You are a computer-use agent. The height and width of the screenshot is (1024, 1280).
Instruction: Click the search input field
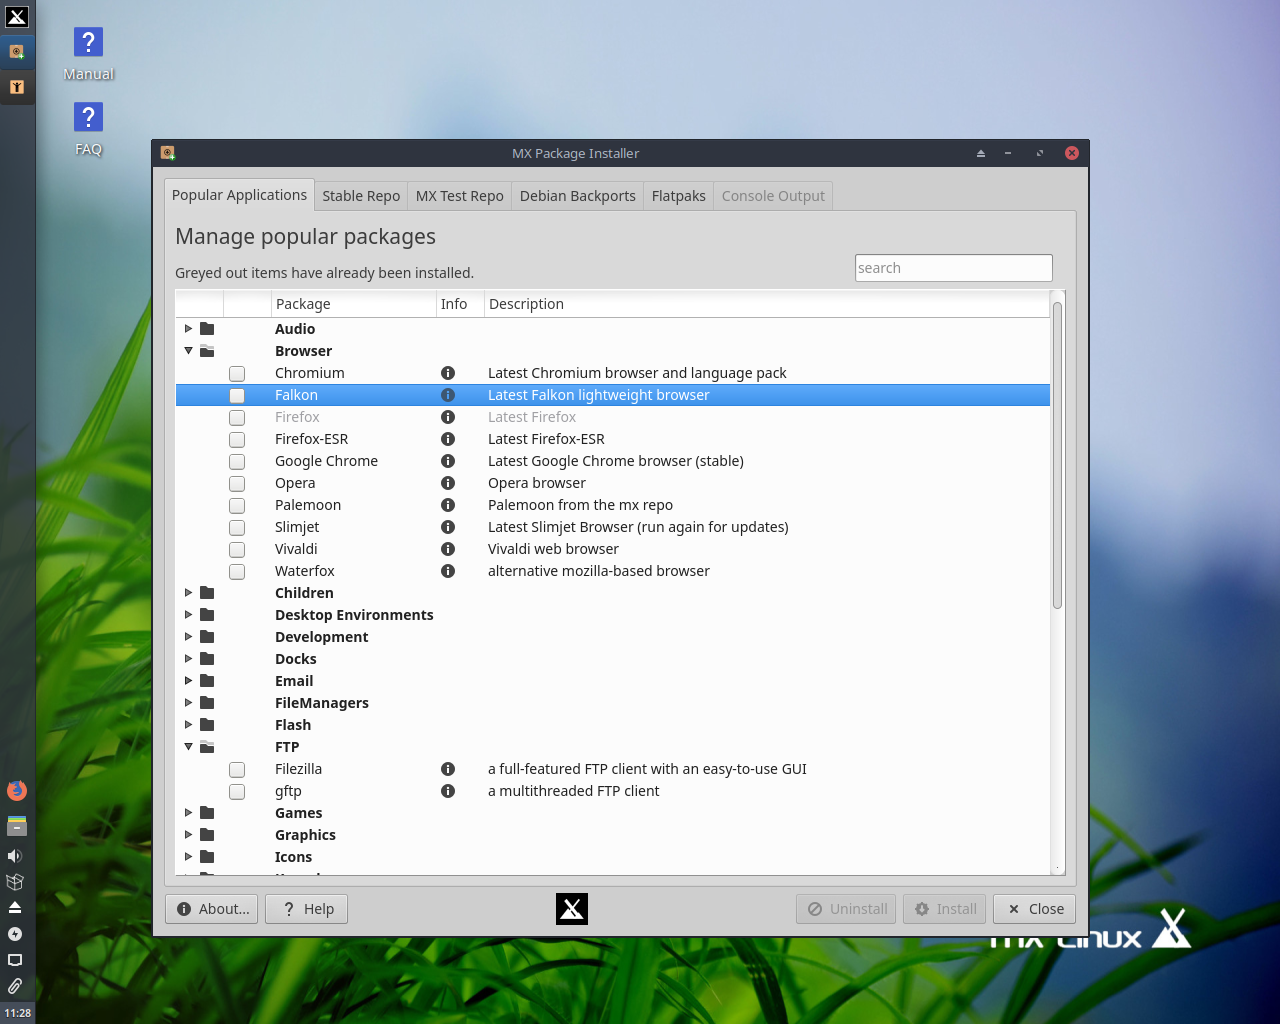[x=954, y=268]
